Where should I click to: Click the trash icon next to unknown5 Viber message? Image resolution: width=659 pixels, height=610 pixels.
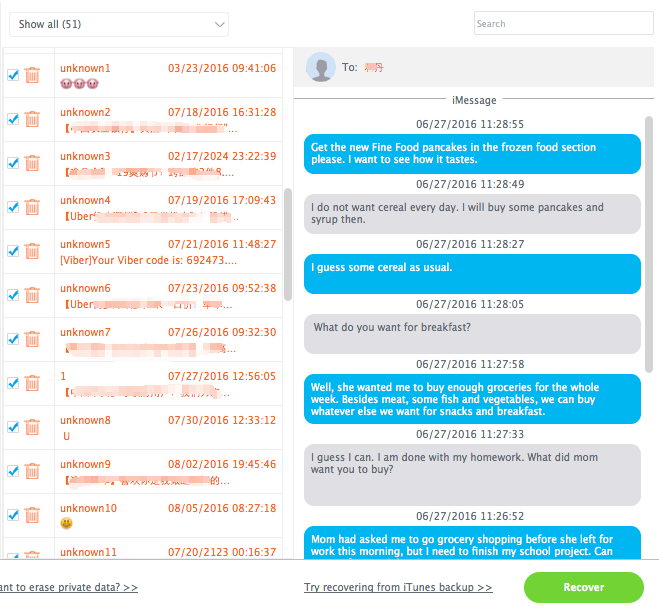(x=32, y=251)
